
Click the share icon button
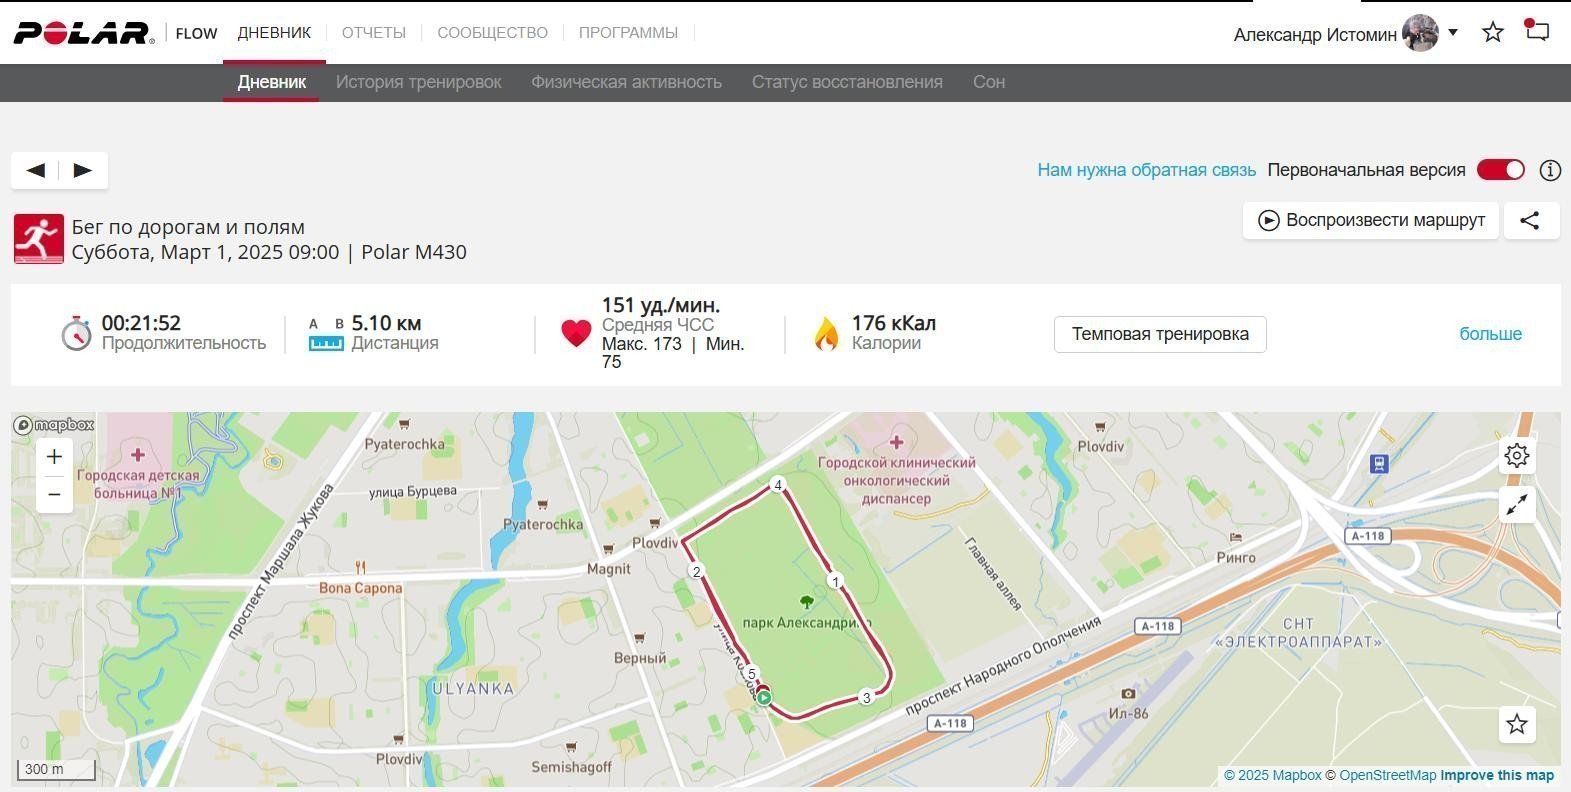(x=1530, y=220)
